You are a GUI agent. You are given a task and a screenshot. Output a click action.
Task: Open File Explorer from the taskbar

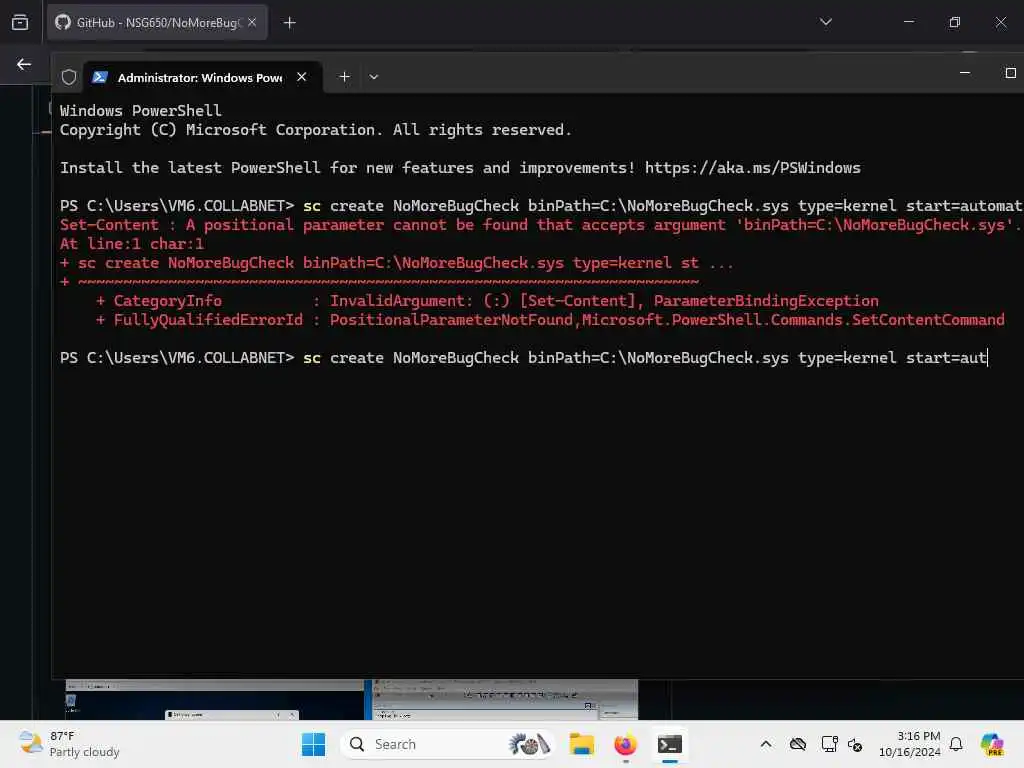(581, 744)
